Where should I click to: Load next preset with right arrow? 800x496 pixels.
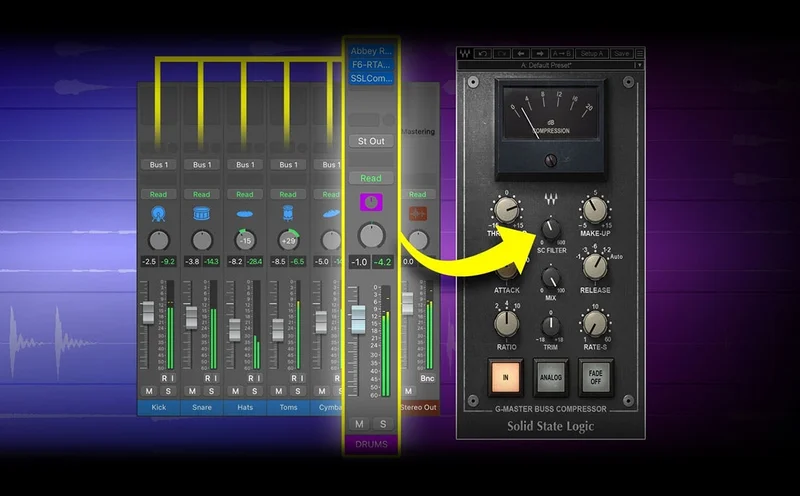(x=540, y=54)
